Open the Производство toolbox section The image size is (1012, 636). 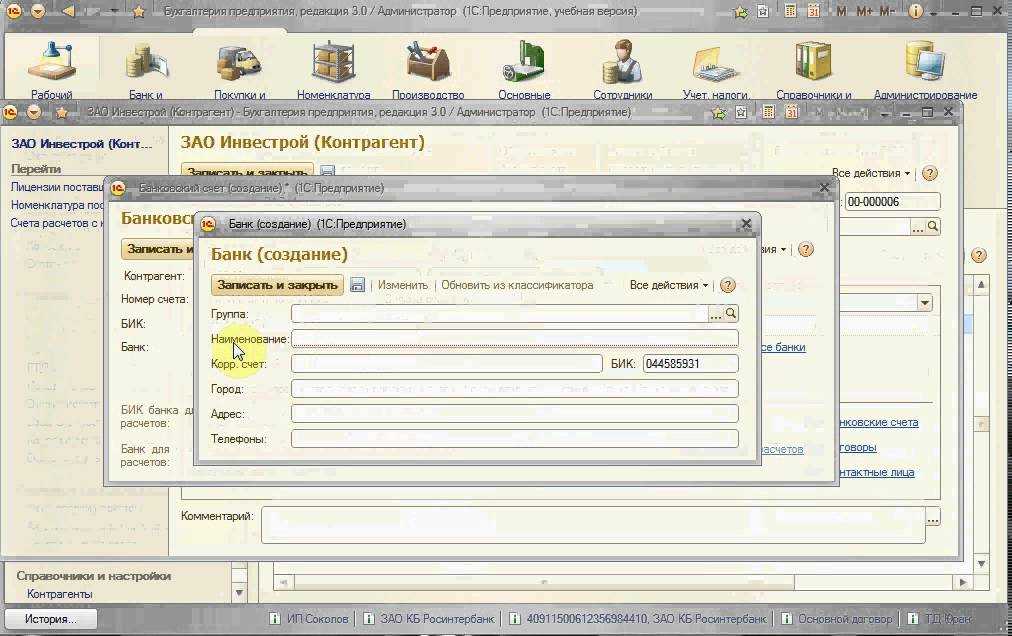point(428,69)
